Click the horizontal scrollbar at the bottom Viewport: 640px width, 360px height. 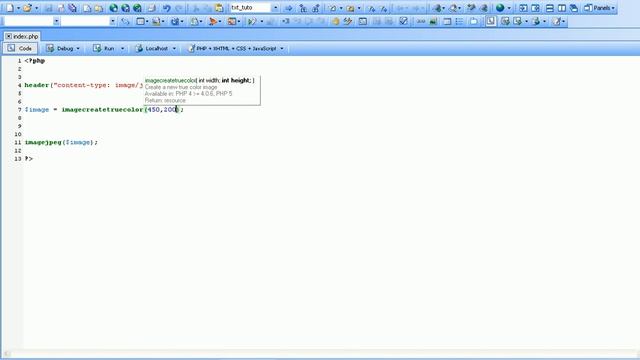tap(320, 353)
